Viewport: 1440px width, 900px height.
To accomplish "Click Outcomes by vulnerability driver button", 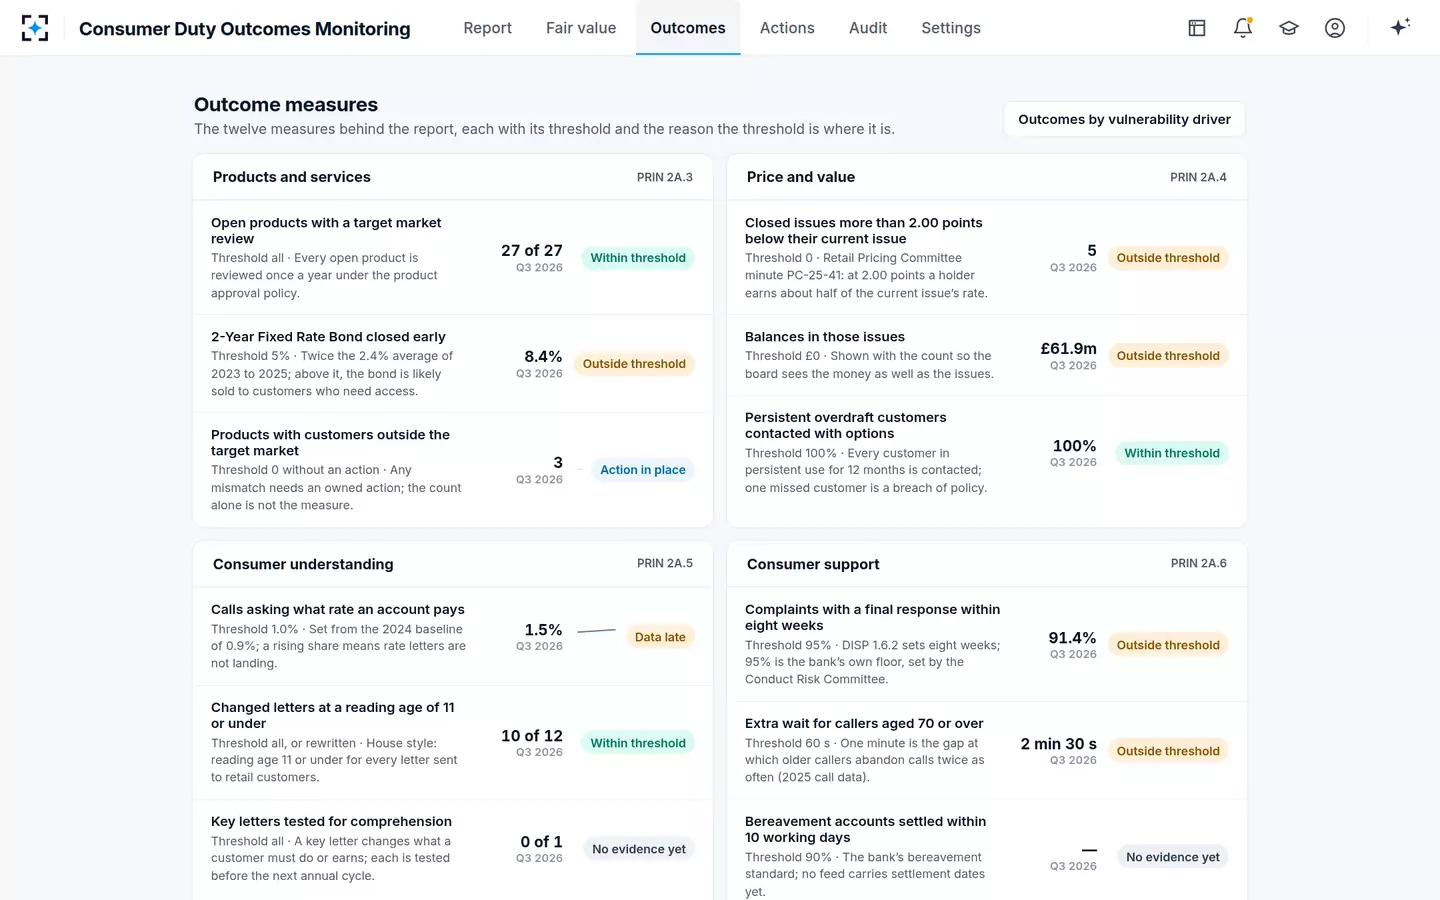I will pyautogui.click(x=1124, y=119).
